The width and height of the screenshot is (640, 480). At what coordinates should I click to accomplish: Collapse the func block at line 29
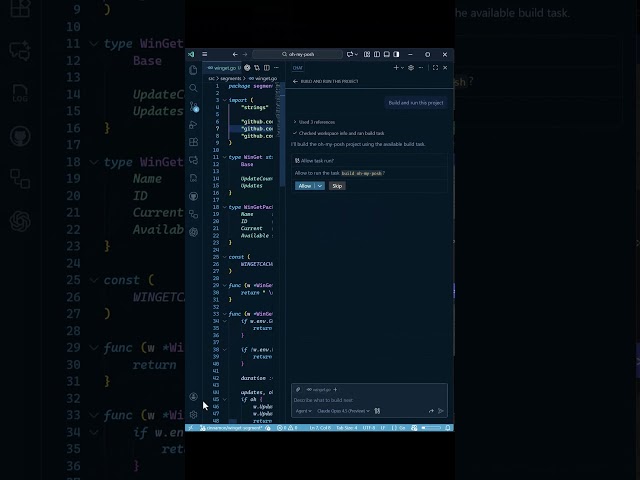(x=224, y=285)
